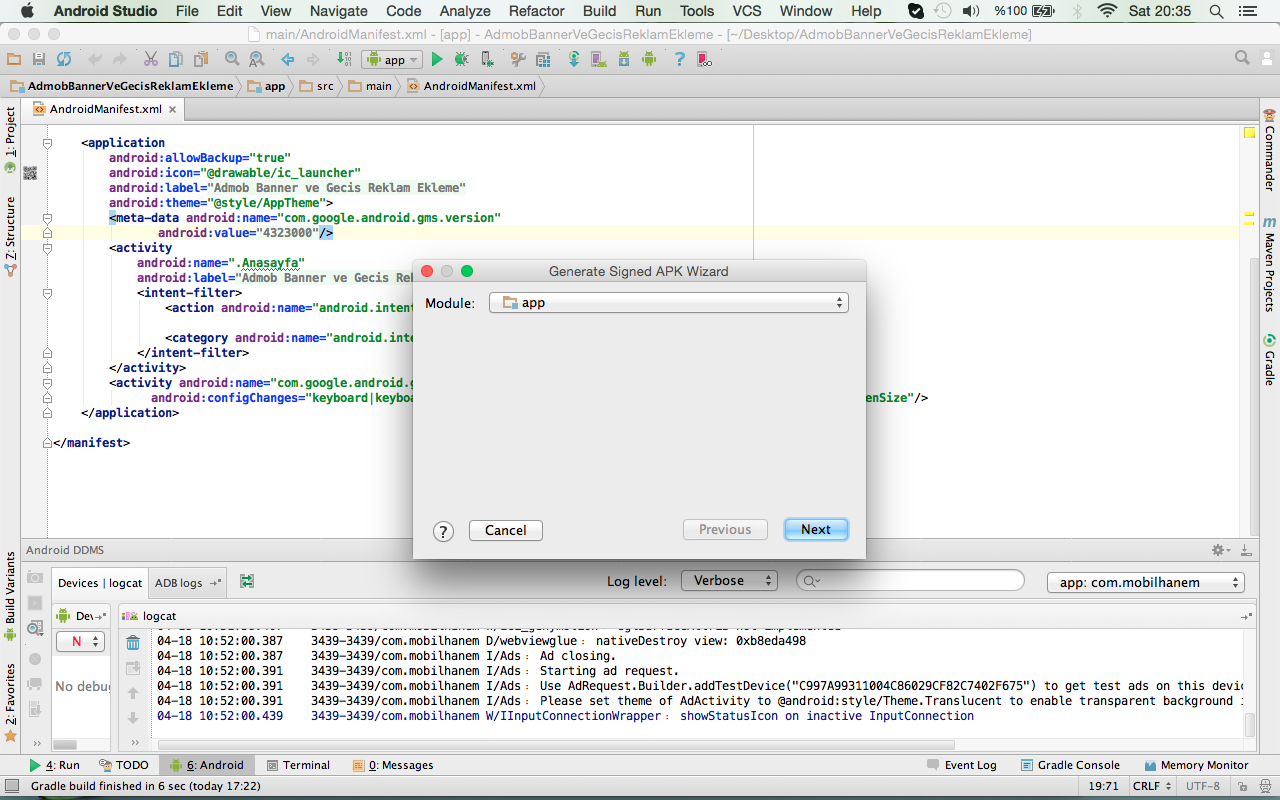Click Sync Project with Gradle icon
This screenshot has height=800, width=1280.
pos(574,60)
